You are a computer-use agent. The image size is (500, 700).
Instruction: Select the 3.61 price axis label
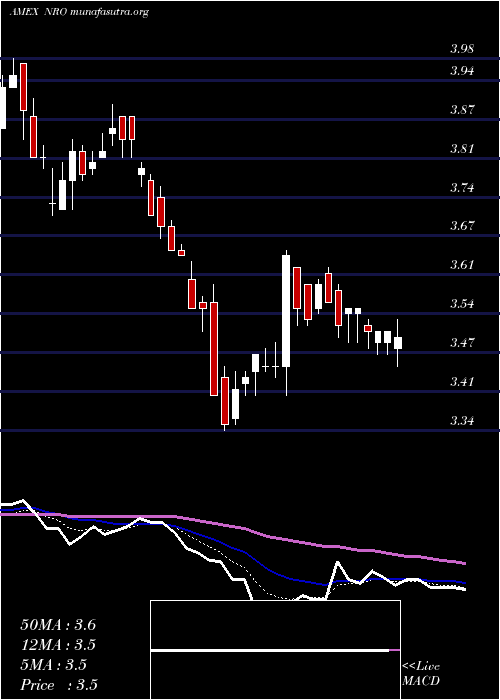tap(462, 265)
